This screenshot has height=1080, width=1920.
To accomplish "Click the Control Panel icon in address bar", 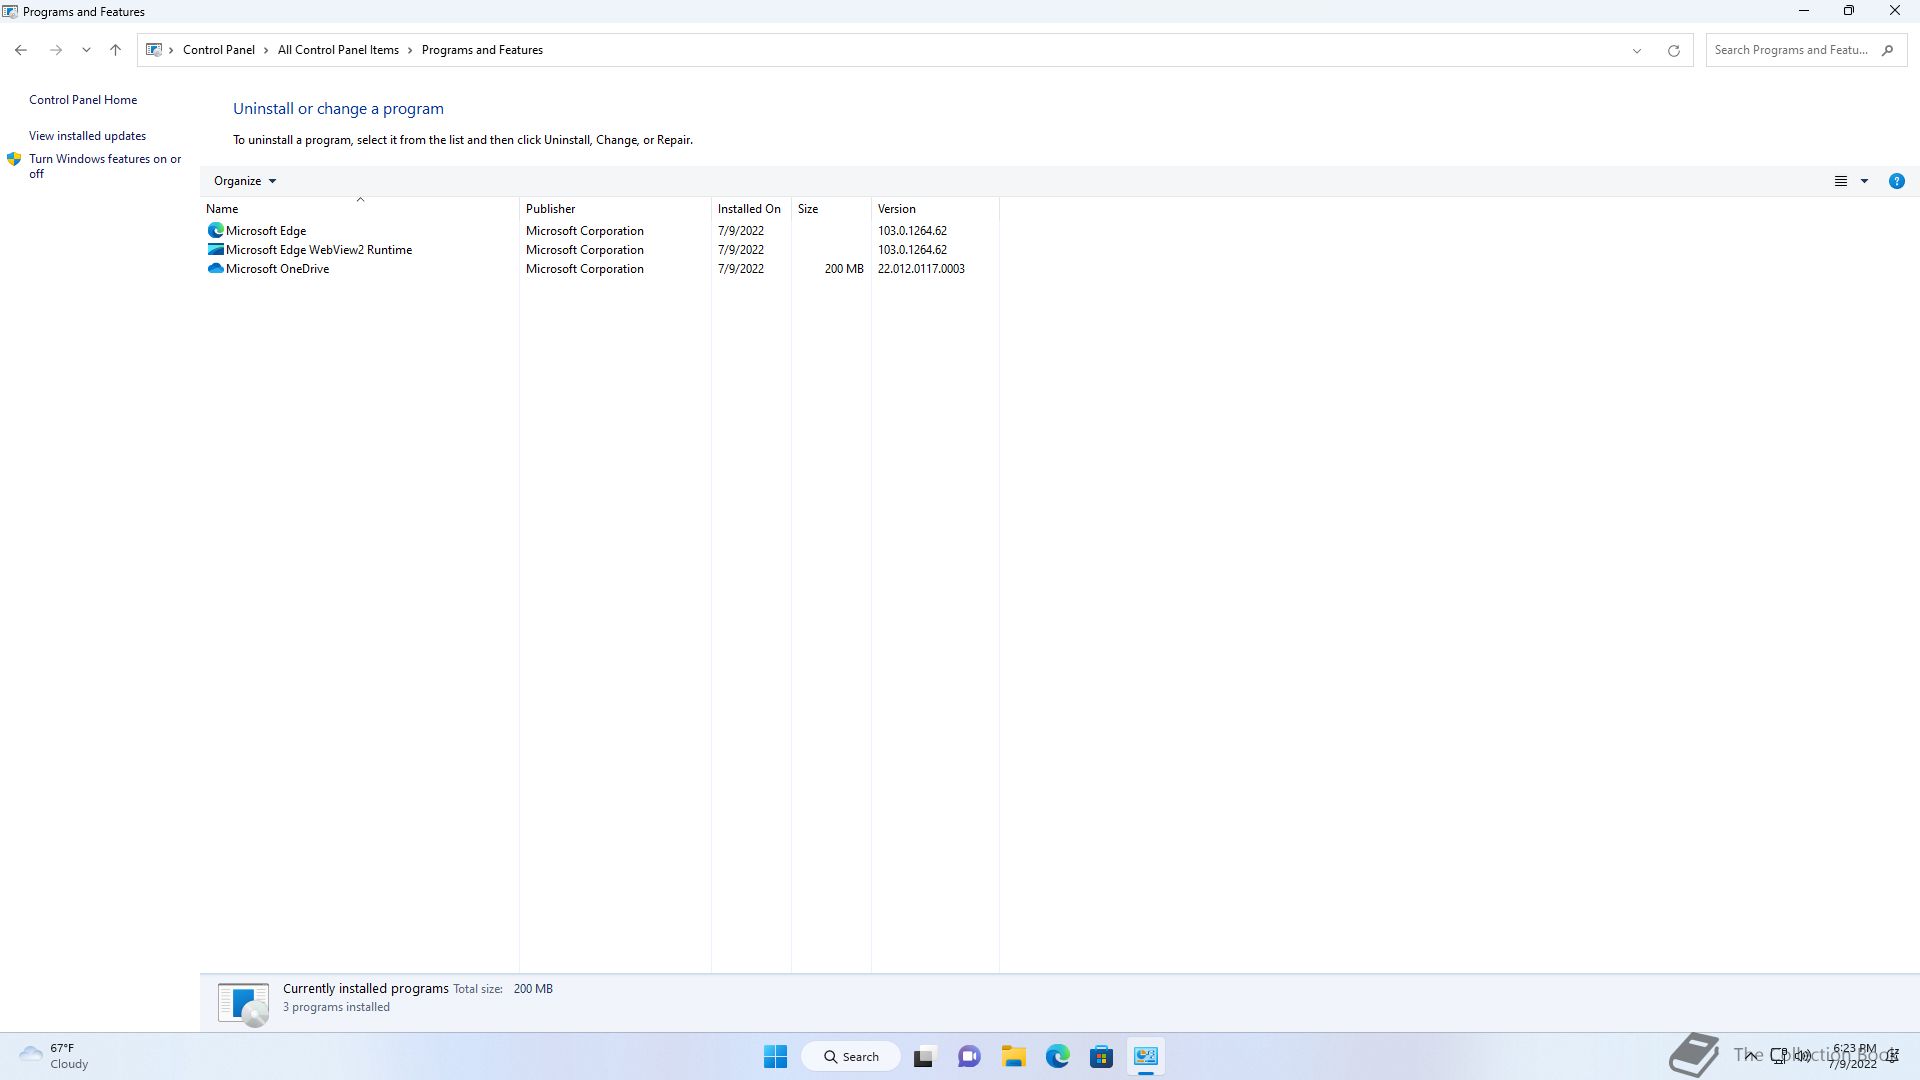I will tap(154, 50).
